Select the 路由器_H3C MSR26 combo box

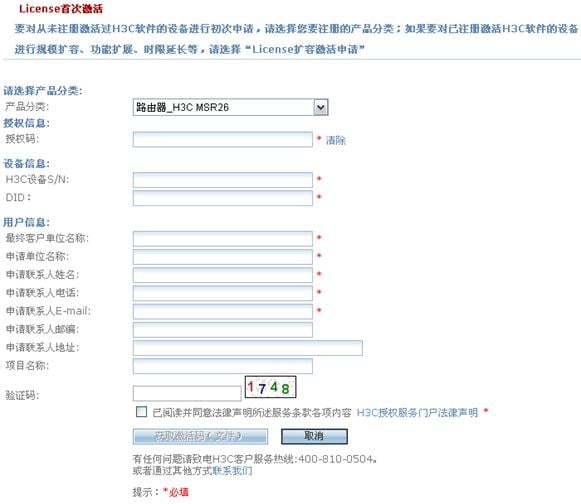tap(230, 107)
